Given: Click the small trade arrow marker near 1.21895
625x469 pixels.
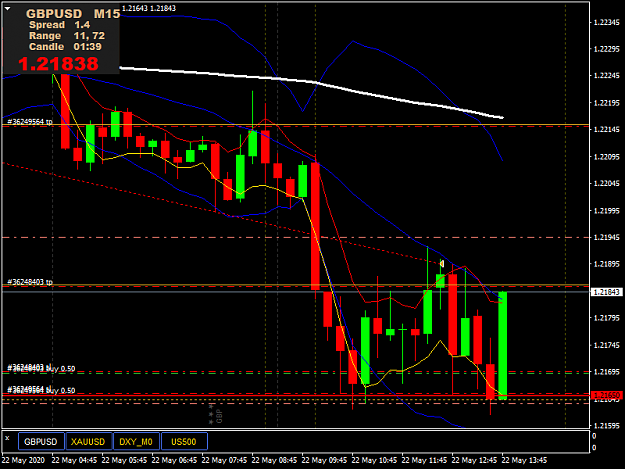Looking at the screenshot, I should pyautogui.click(x=442, y=263).
